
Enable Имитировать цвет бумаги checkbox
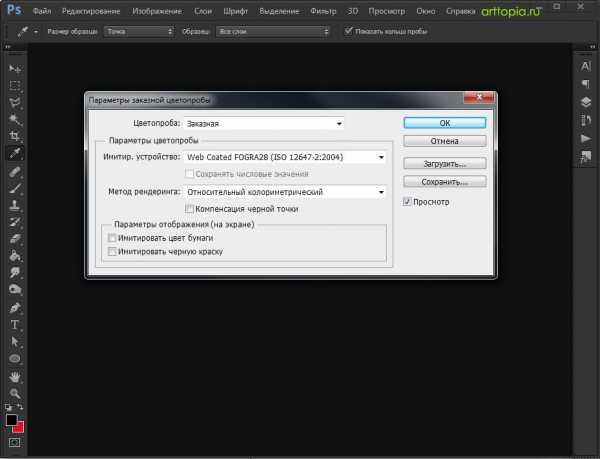click(x=112, y=238)
